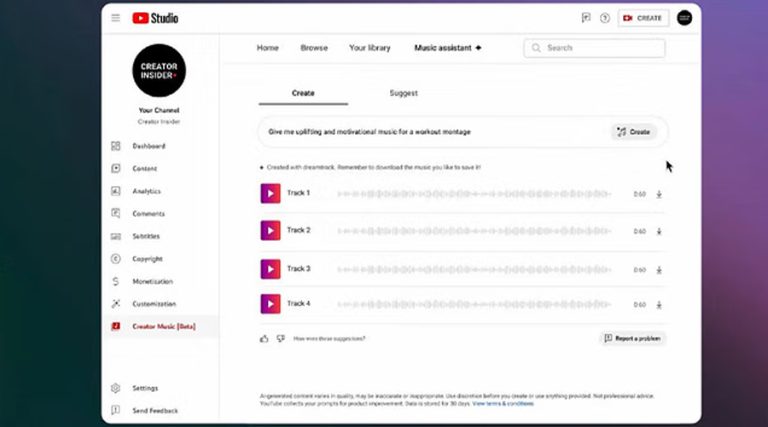
Task: Open Content in the sidebar
Action: point(144,168)
